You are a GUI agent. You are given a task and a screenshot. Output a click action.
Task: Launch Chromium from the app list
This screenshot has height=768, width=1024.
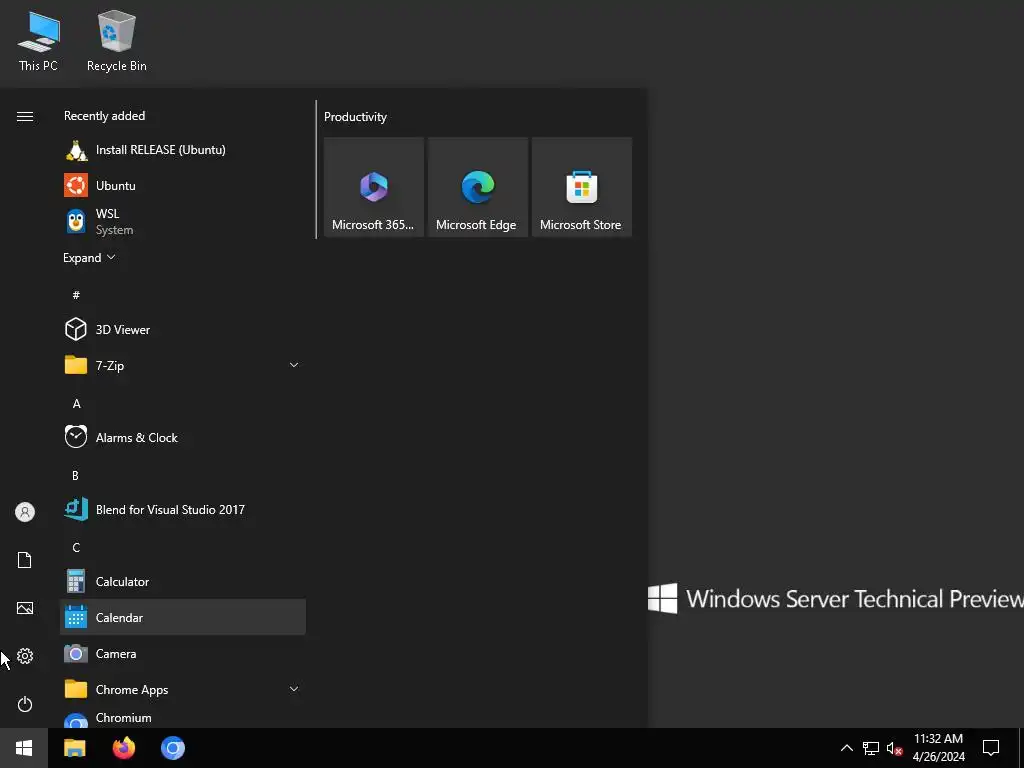[183, 718]
